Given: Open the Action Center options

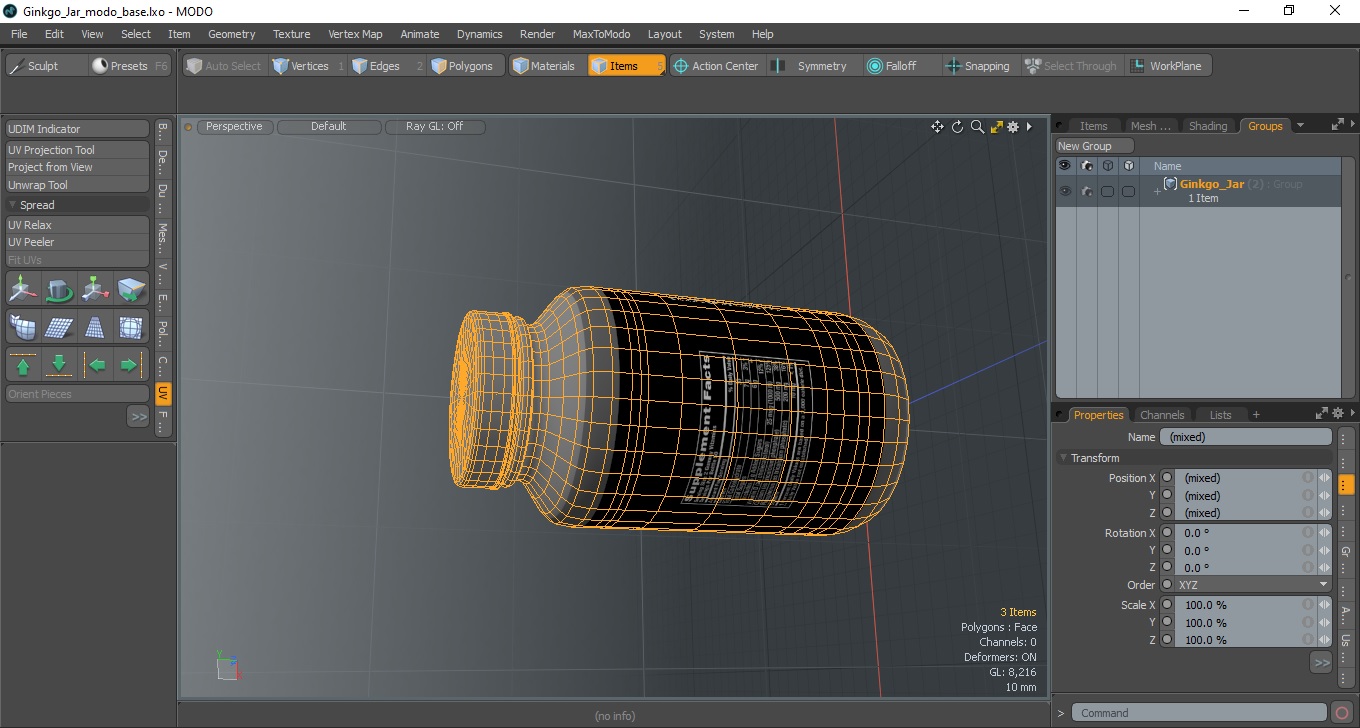Looking at the screenshot, I should pyautogui.click(x=717, y=66).
